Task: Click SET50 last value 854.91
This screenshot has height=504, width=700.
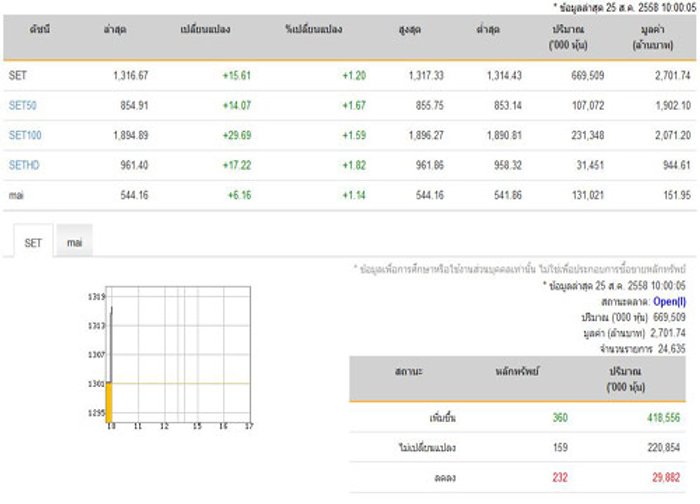Action: pyautogui.click(x=134, y=105)
